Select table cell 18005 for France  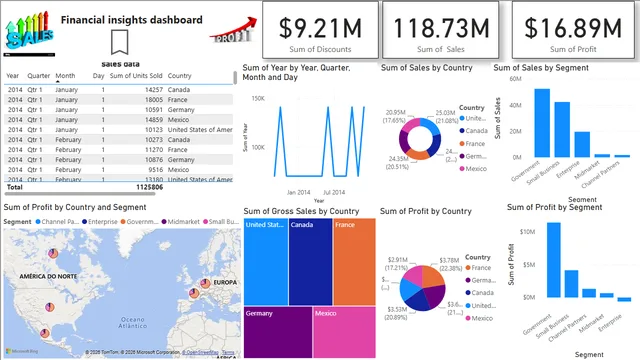click(154, 100)
